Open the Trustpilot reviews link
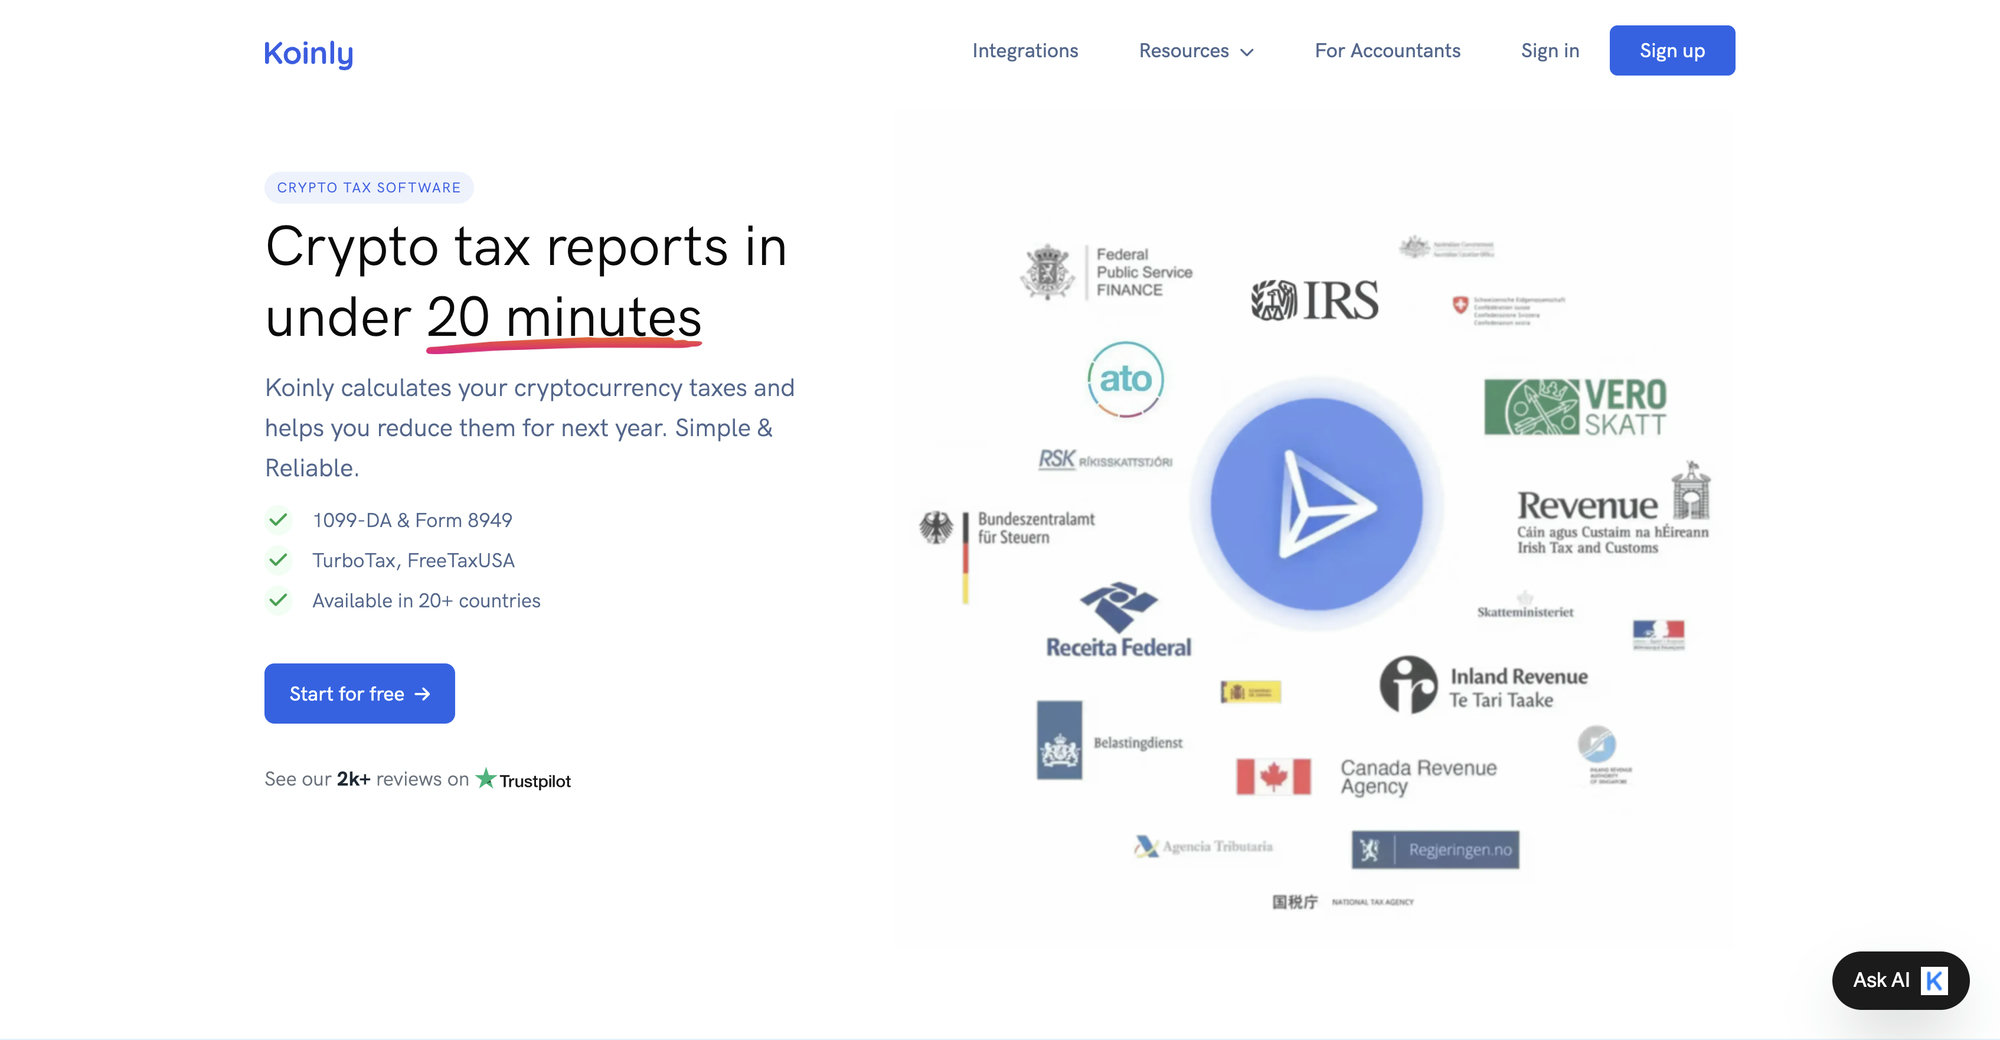2000x1040 pixels. 523,779
